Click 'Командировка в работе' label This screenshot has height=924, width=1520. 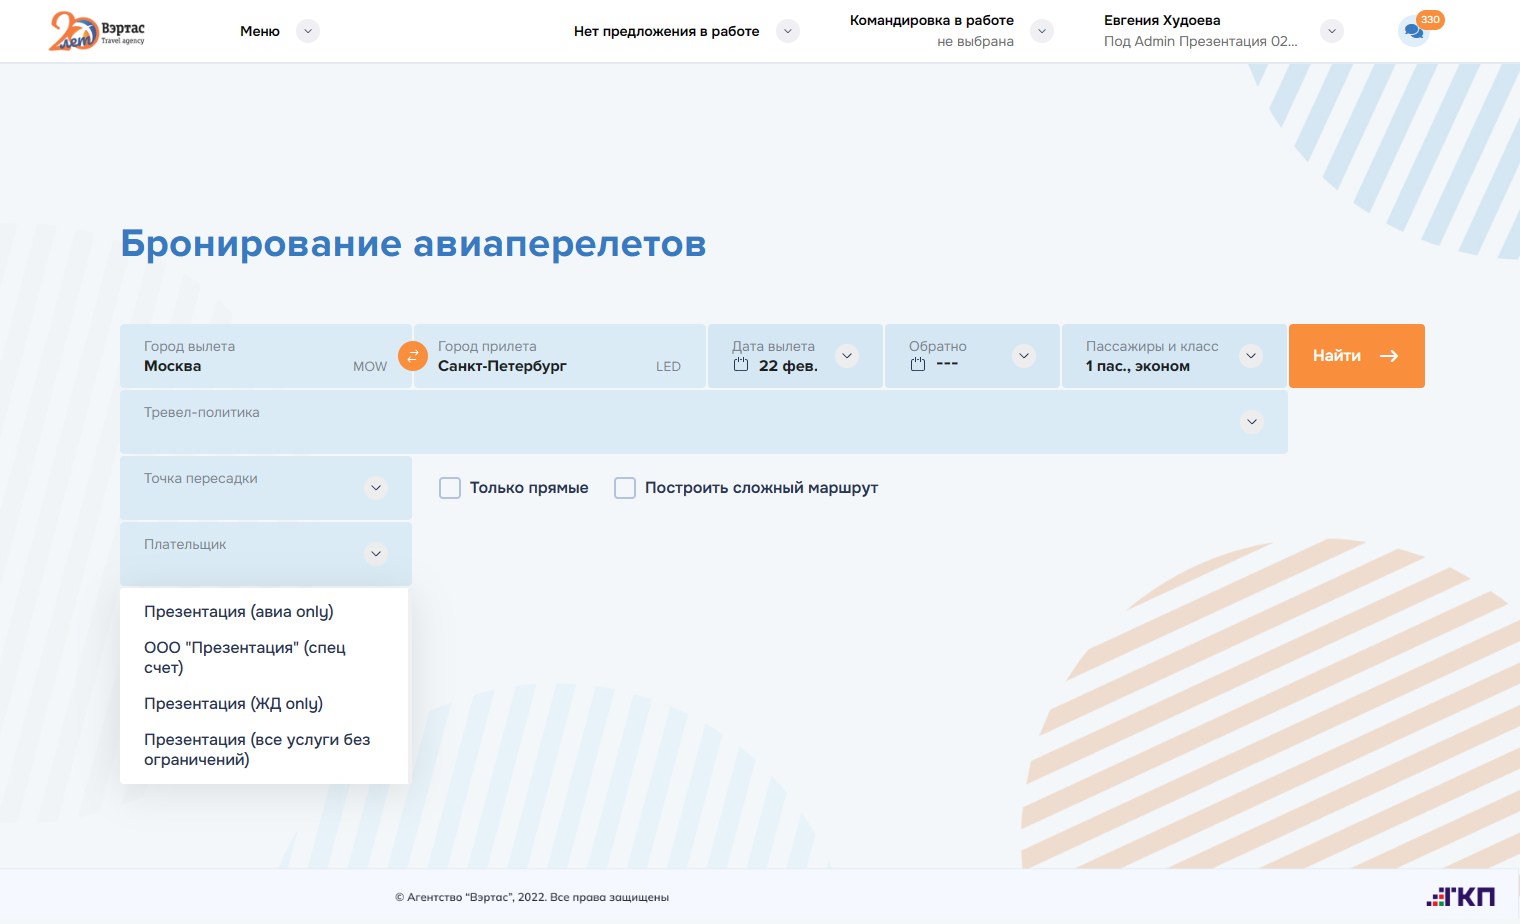932,20
